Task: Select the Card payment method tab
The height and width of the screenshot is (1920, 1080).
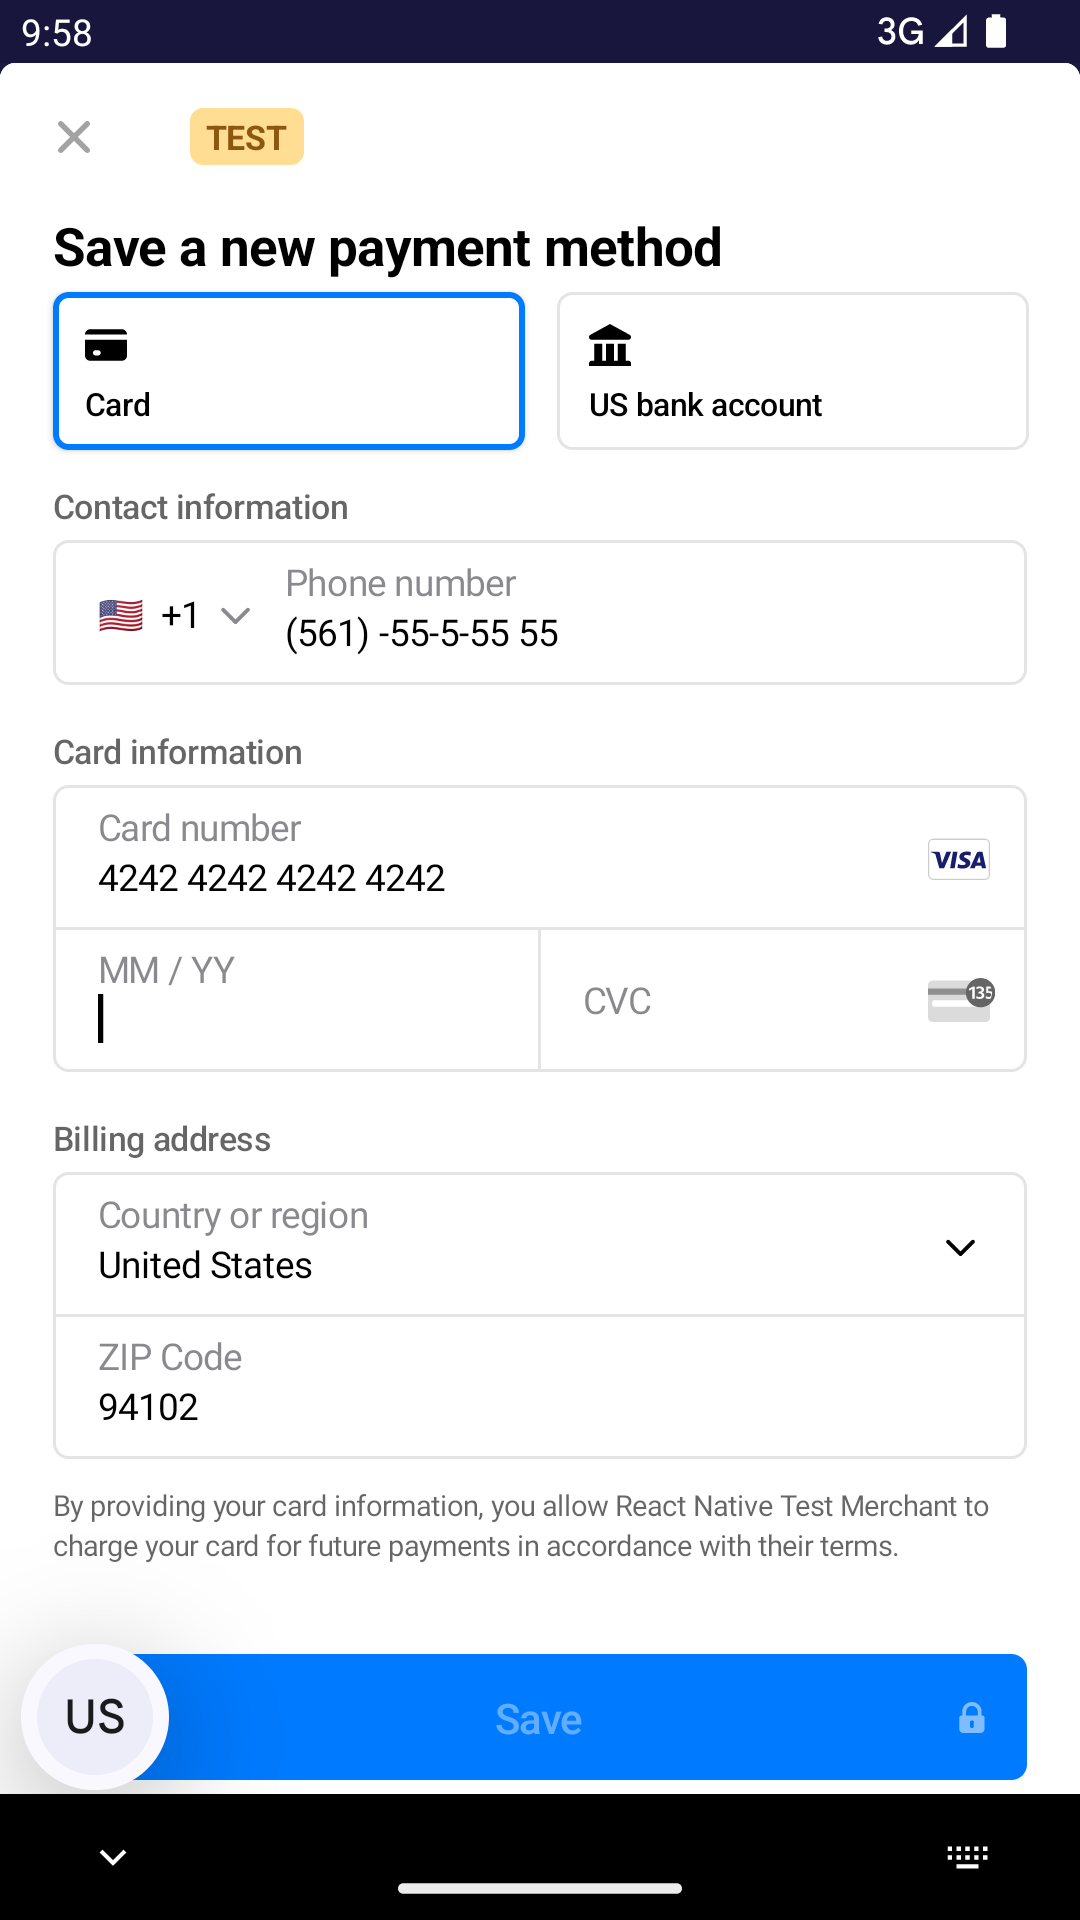Action: [x=289, y=371]
